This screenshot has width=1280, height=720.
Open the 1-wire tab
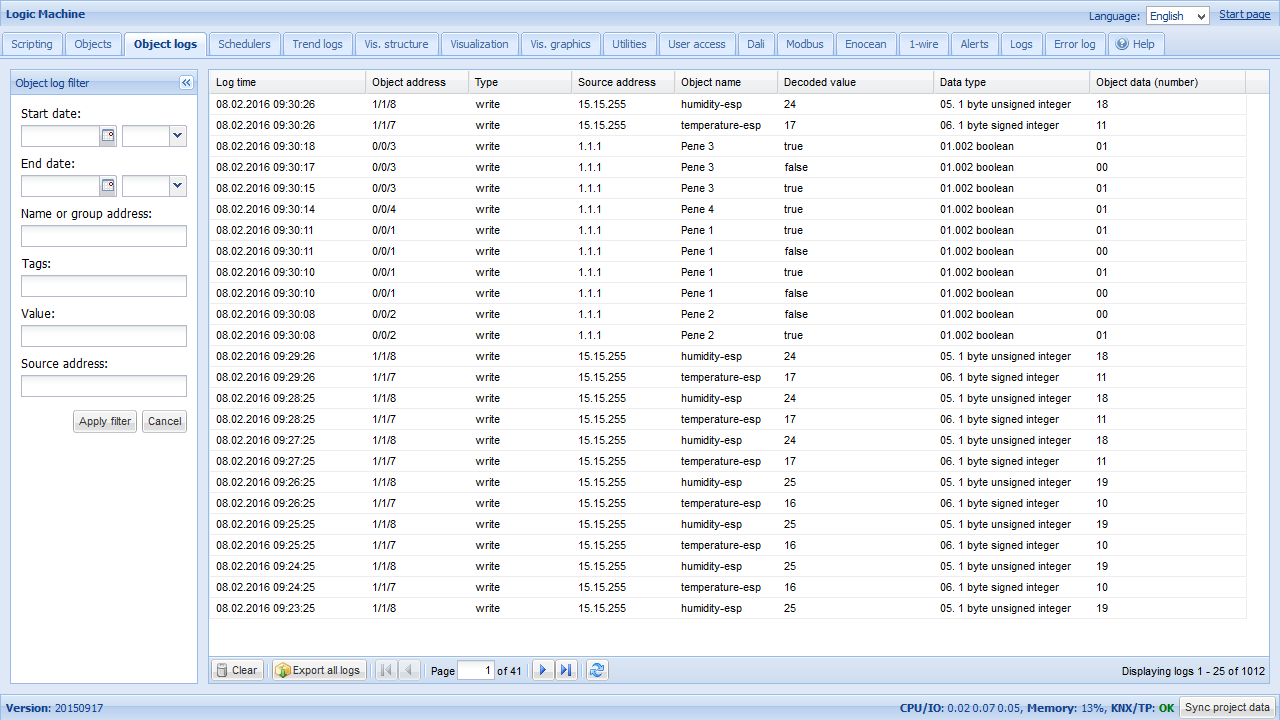click(x=923, y=44)
